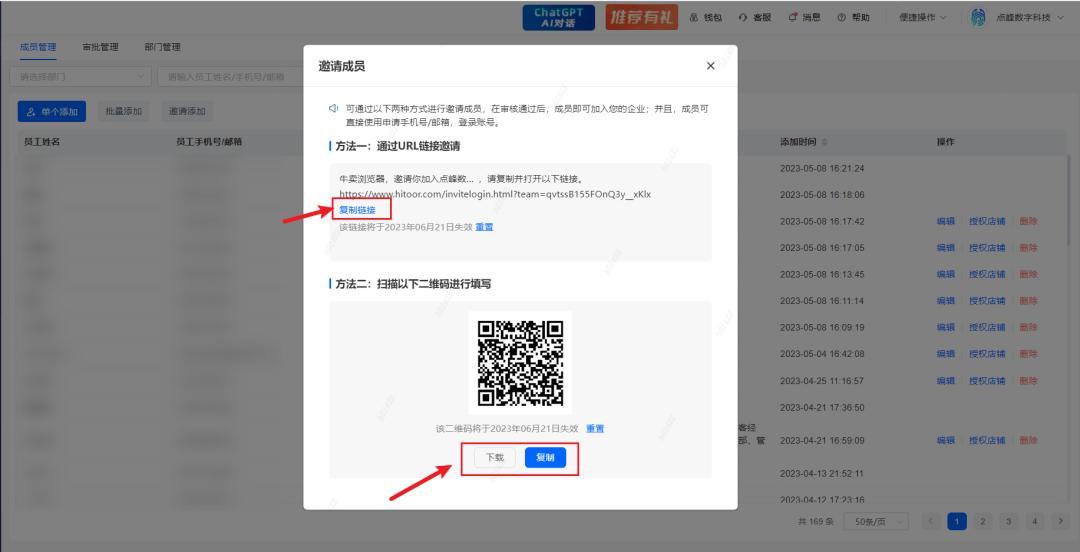Open the 推荐有礼 promotion banner
Viewport: 1080px width, 552px height.
click(642, 18)
